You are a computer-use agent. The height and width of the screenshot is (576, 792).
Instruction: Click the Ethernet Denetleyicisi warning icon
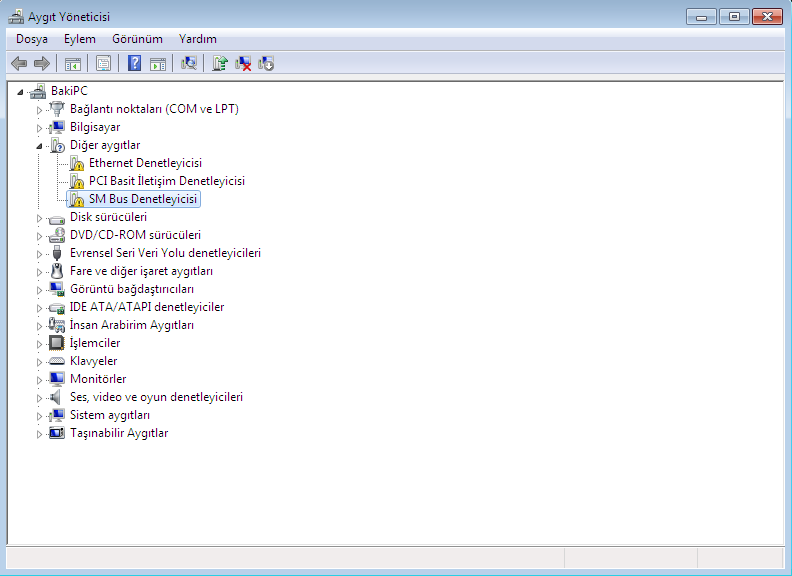tap(77, 163)
